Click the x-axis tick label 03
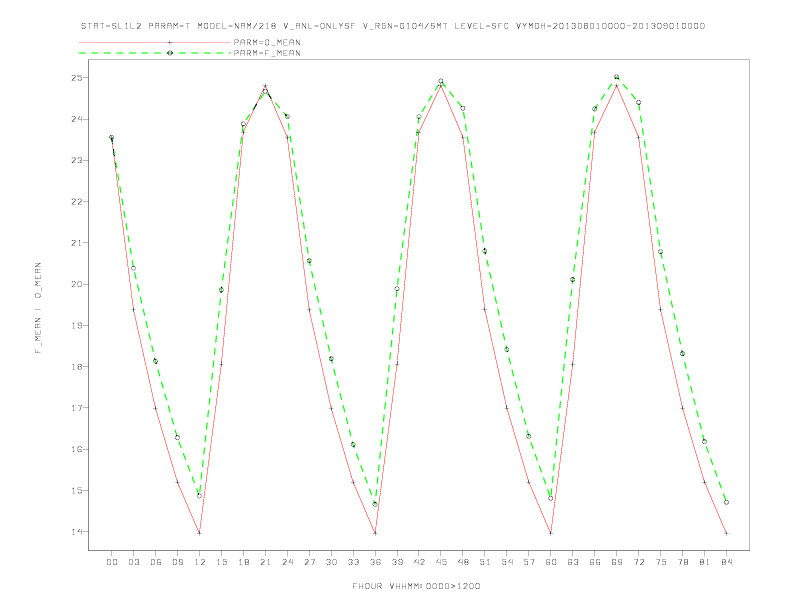The image size is (792, 612). [133, 562]
